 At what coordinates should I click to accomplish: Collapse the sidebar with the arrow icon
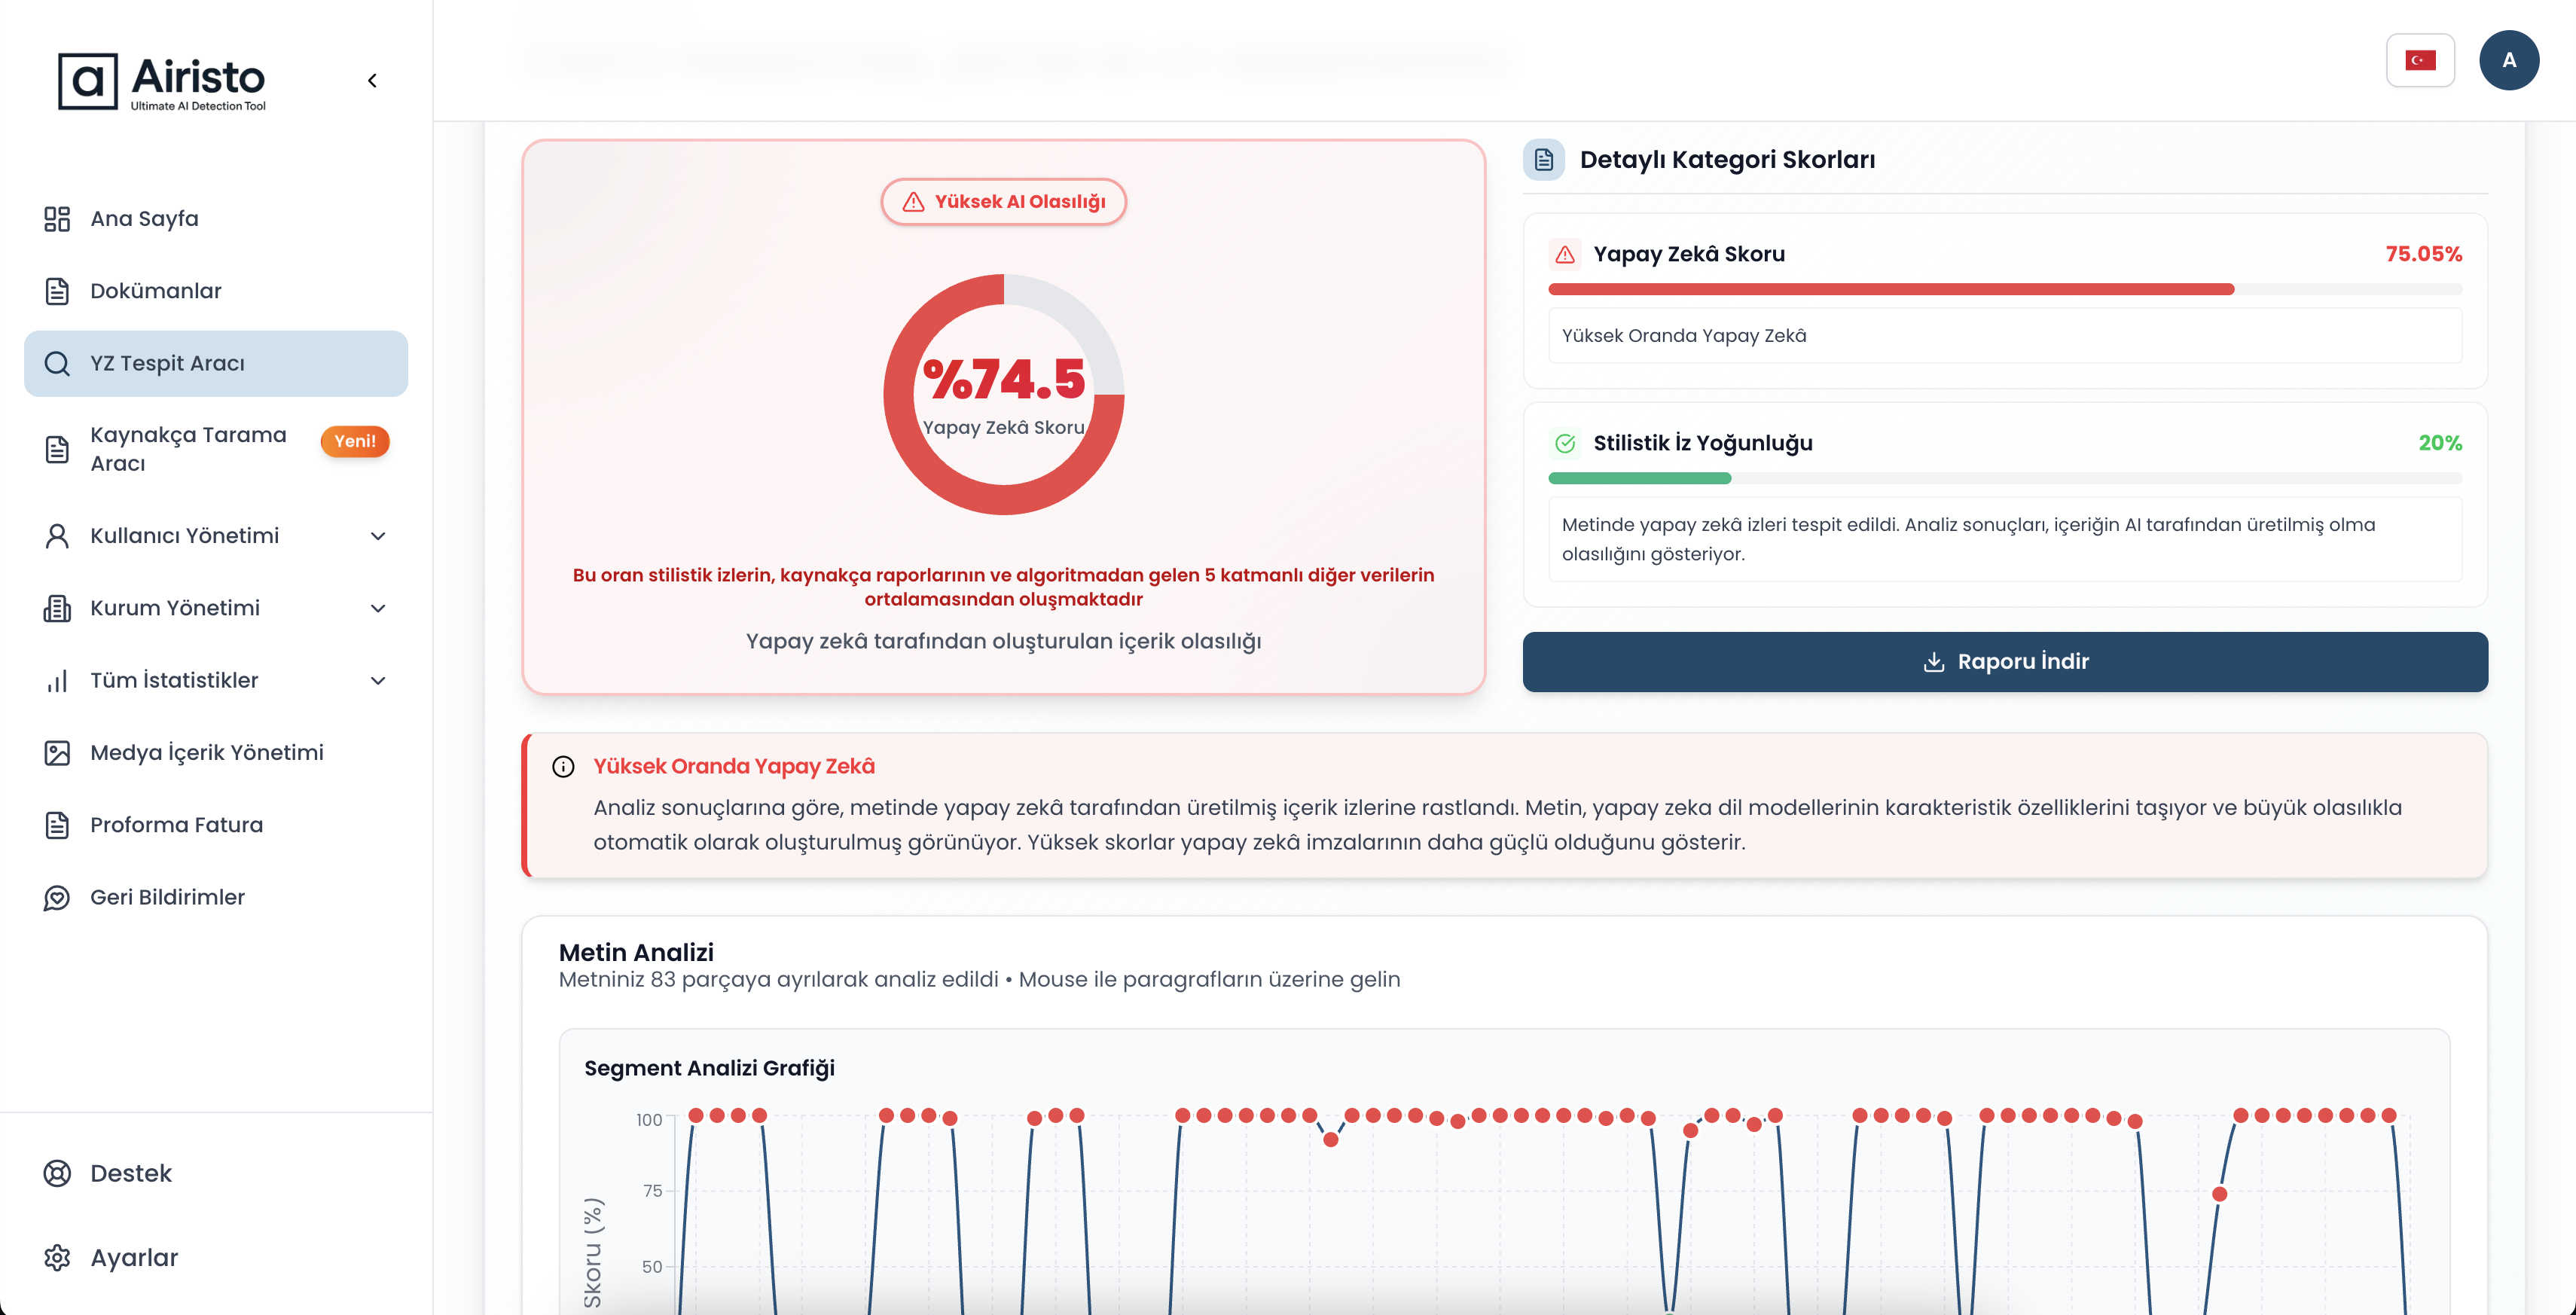click(x=372, y=80)
